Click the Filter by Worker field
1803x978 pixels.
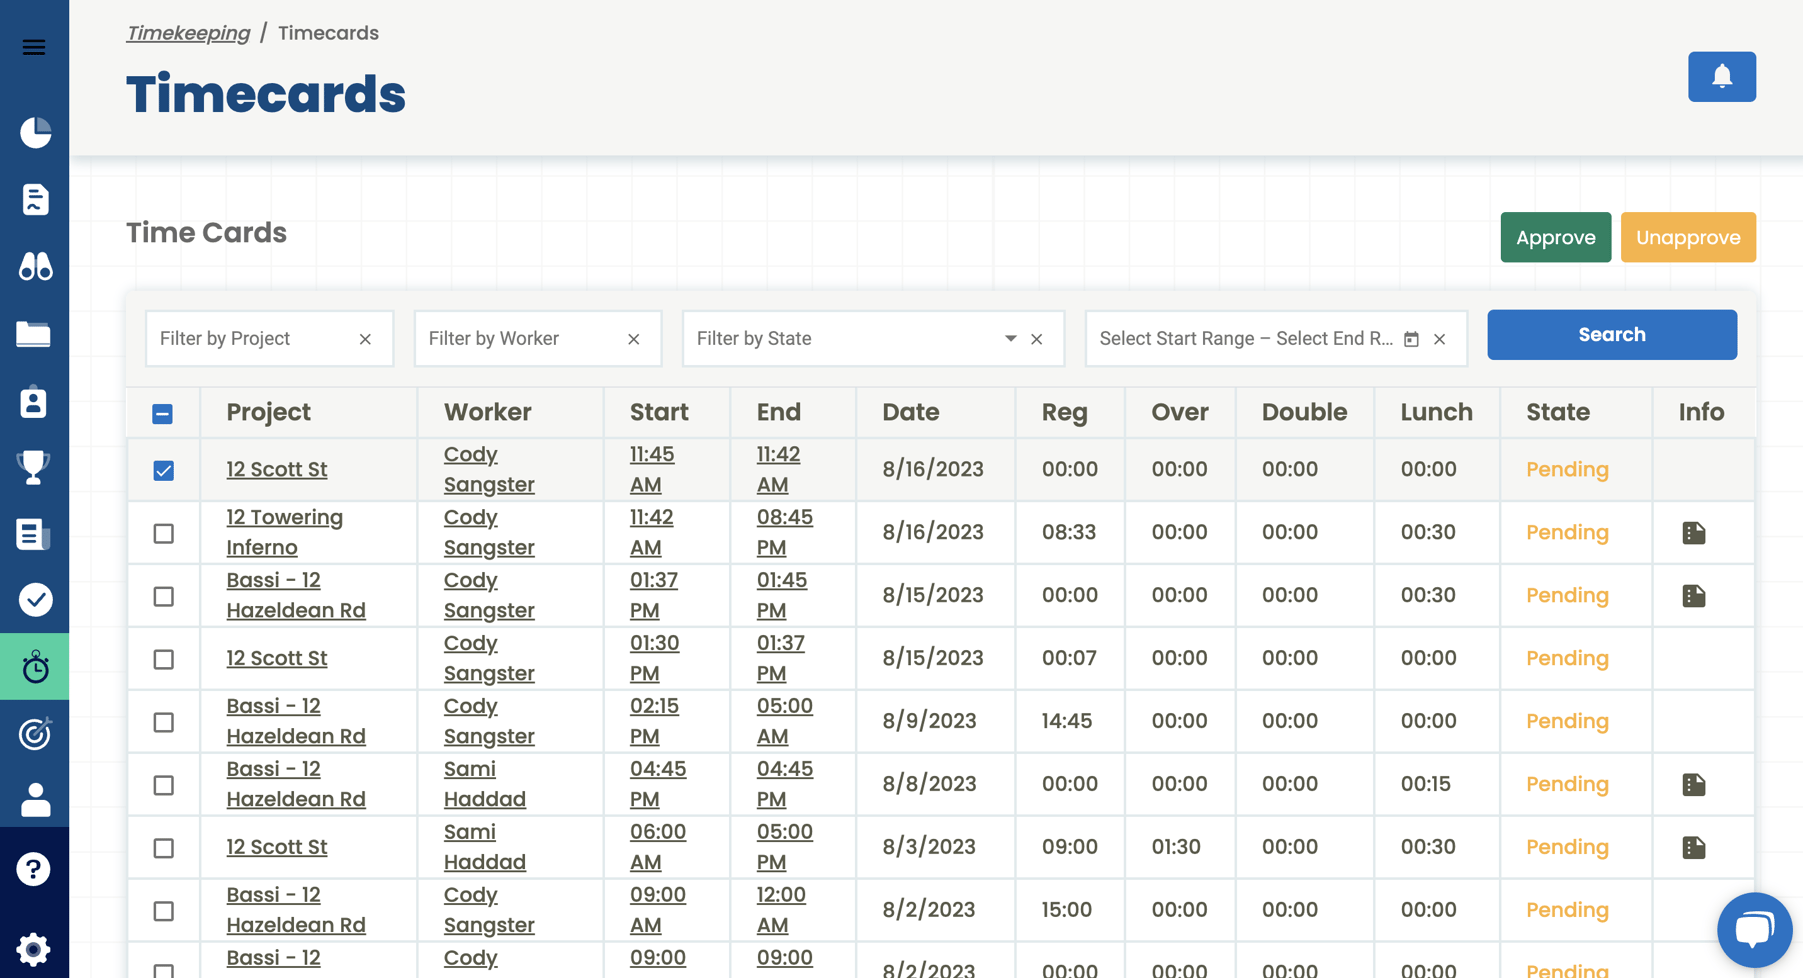pyautogui.click(x=520, y=339)
